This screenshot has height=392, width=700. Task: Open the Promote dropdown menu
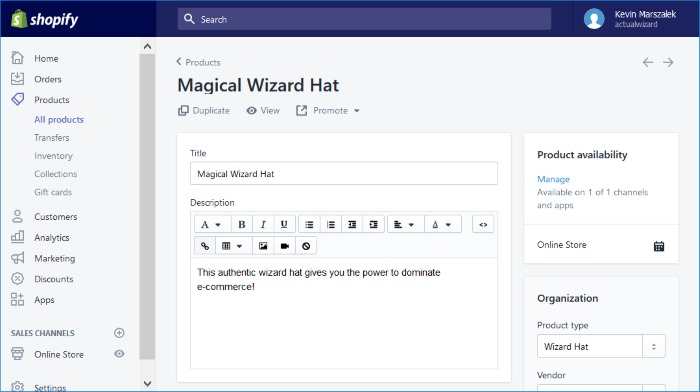click(328, 110)
